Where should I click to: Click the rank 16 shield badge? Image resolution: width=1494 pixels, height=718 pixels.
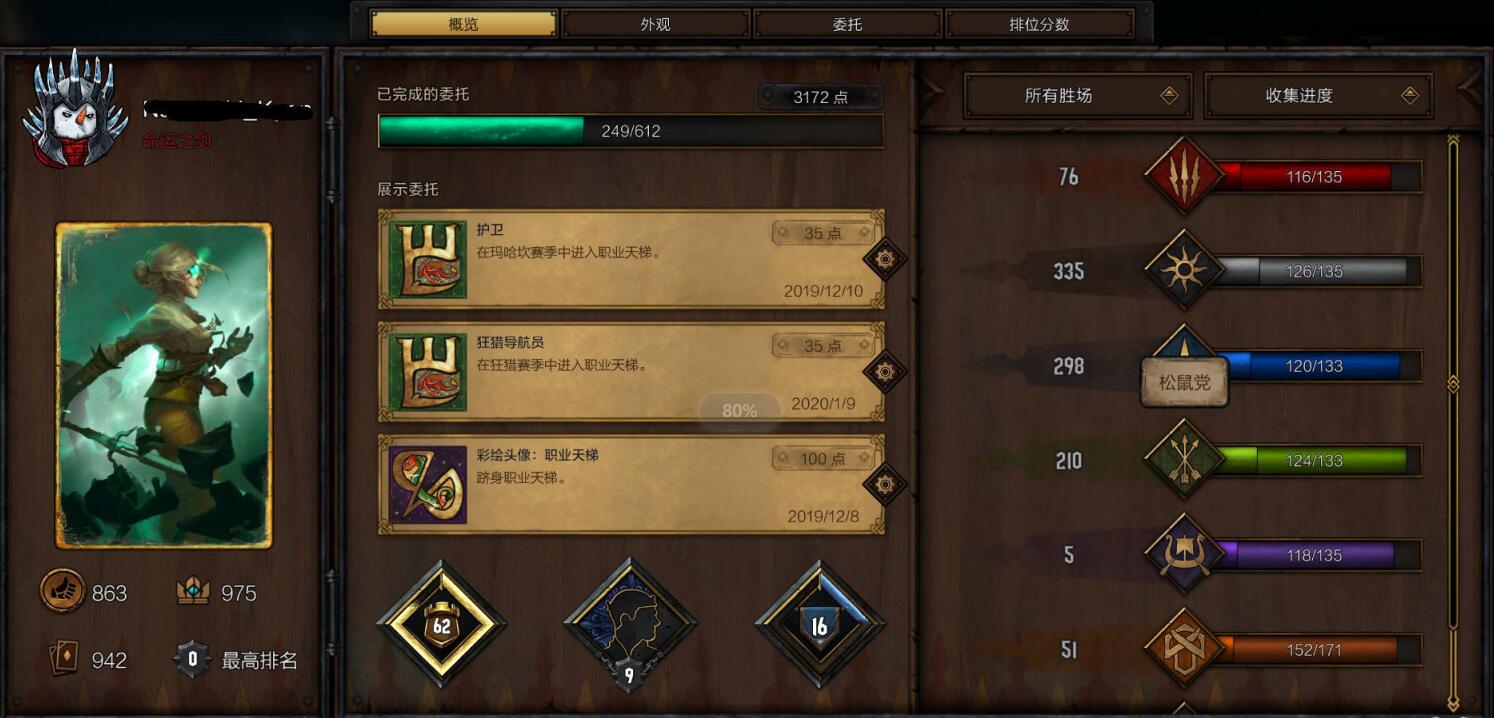(x=819, y=625)
